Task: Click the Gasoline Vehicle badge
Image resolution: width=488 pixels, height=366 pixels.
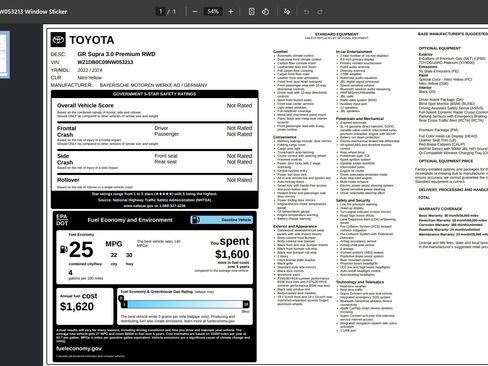Action: [222, 220]
